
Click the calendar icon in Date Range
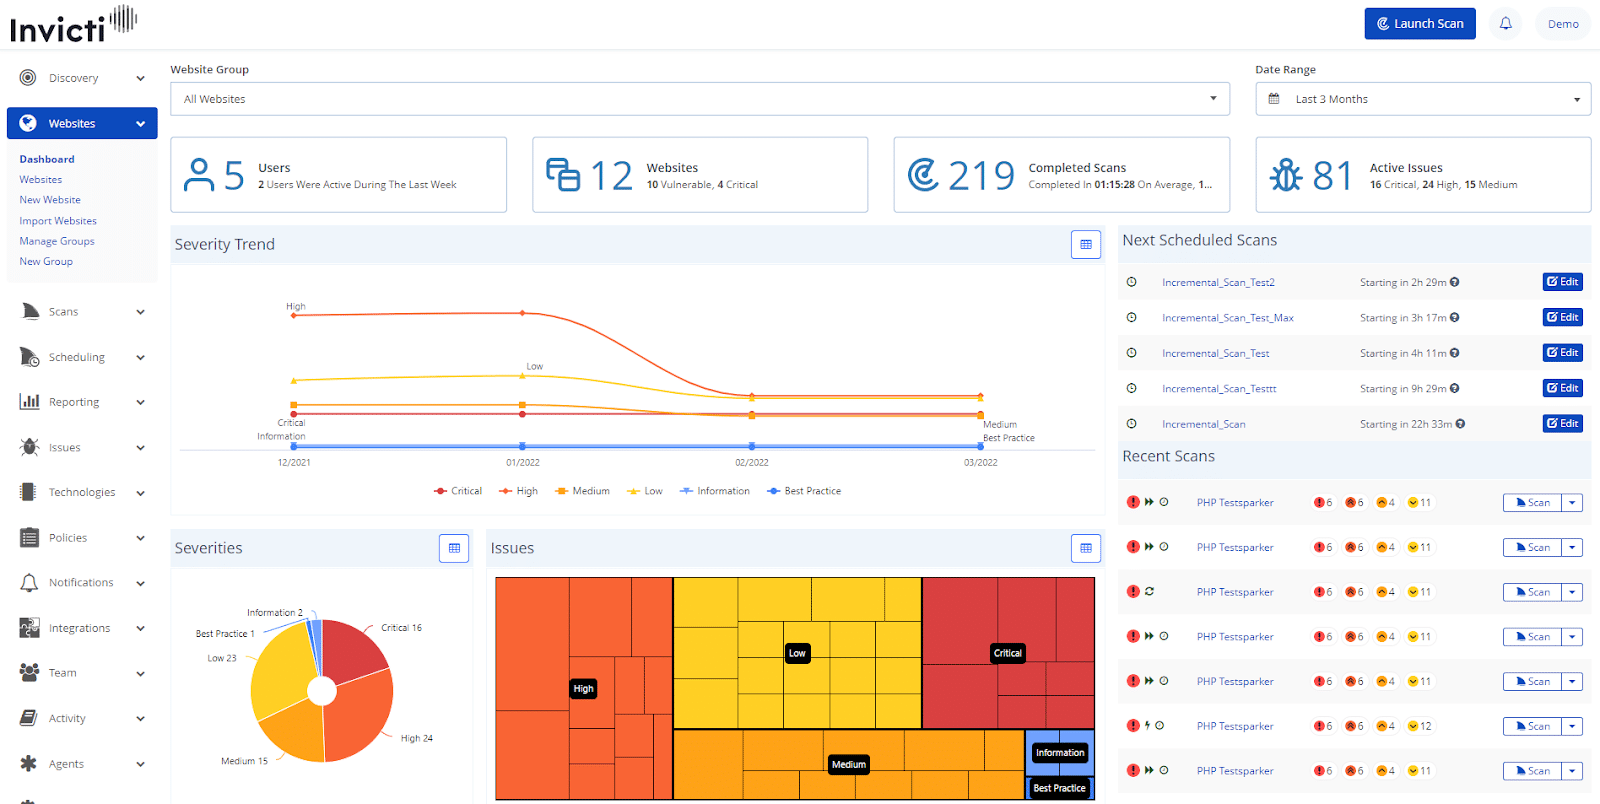tap(1274, 99)
